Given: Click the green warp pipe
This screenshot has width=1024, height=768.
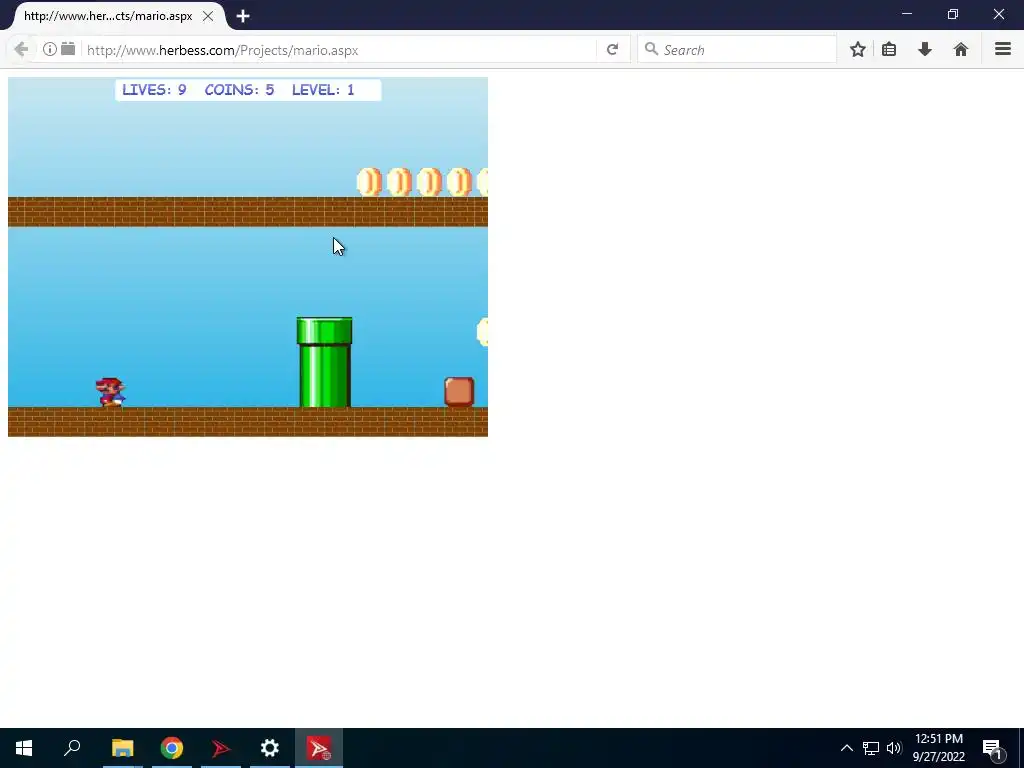Looking at the screenshot, I should [325, 362].
